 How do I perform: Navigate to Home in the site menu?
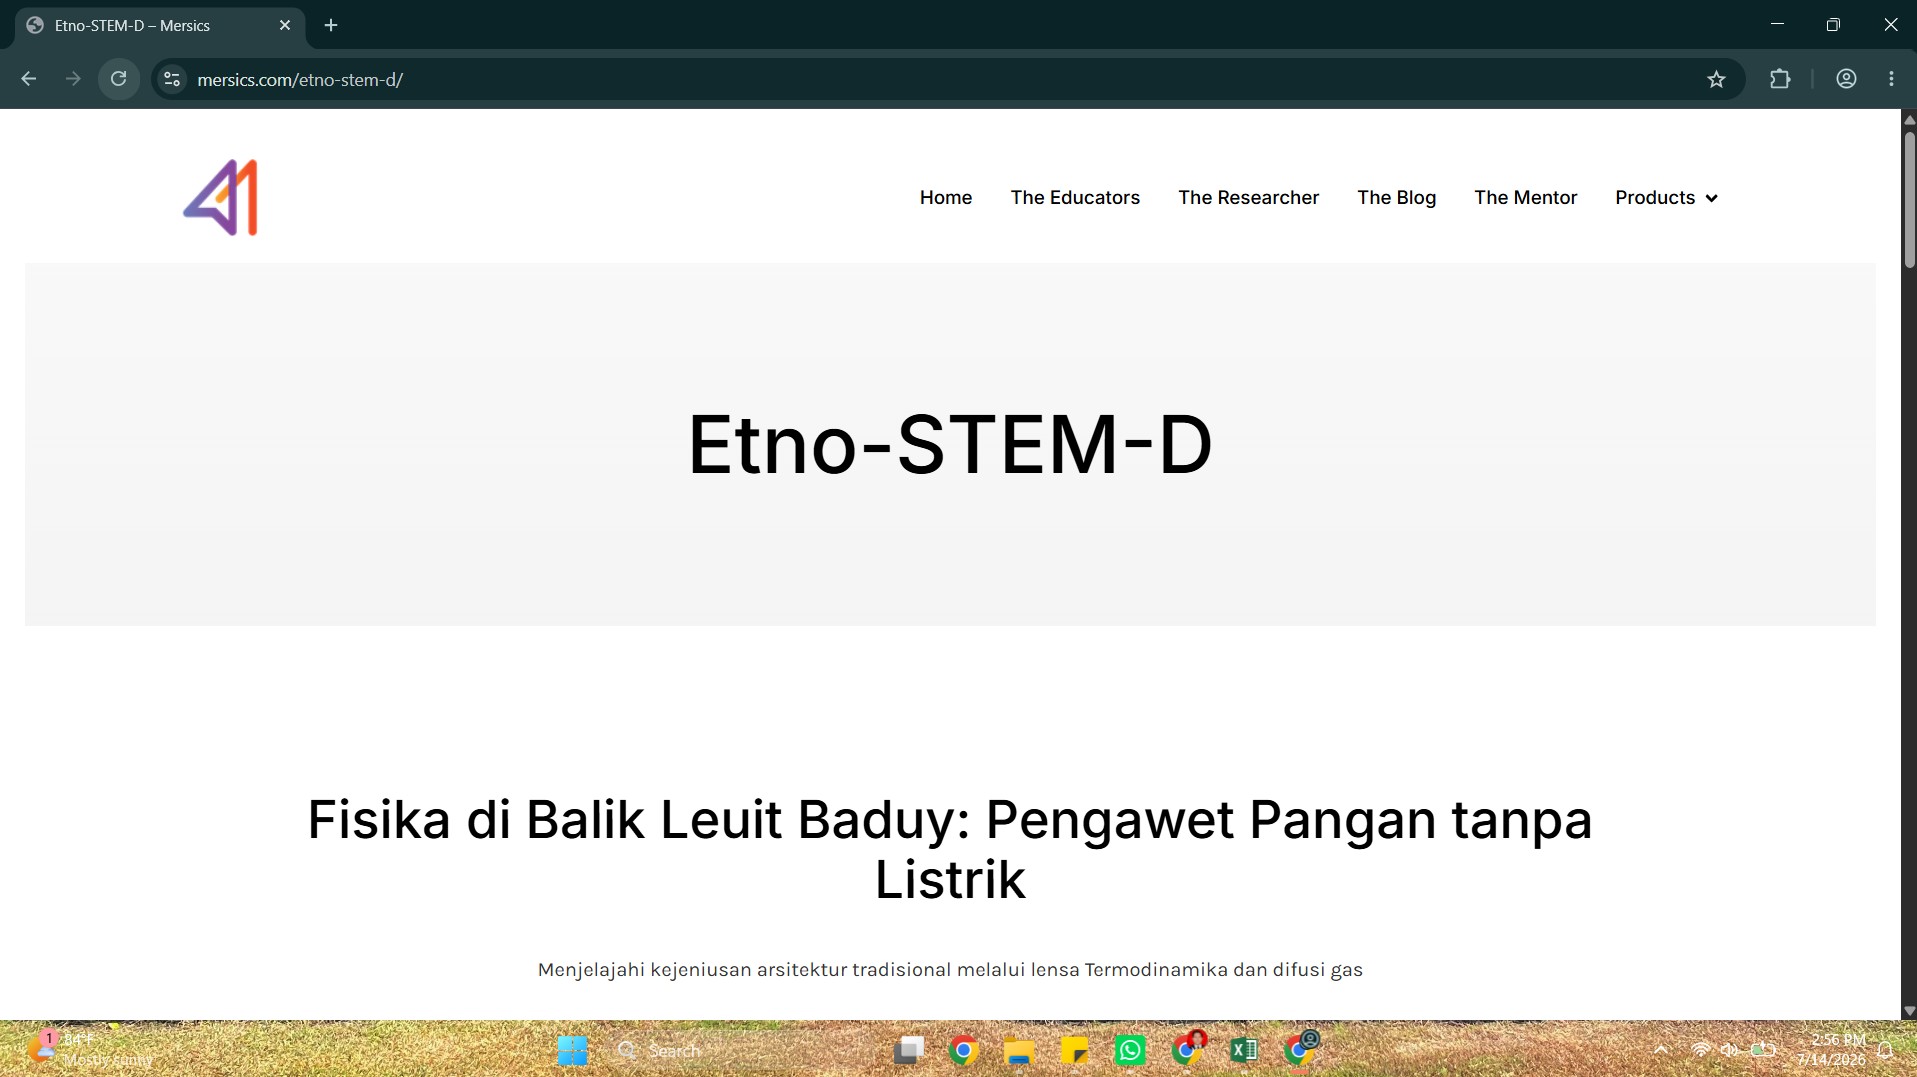(x=945, y=198)
